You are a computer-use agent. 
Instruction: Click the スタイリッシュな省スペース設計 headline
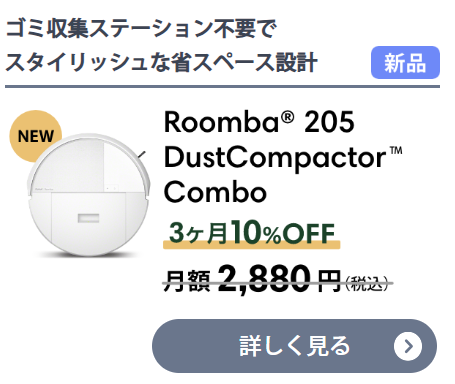pos(161,62)
